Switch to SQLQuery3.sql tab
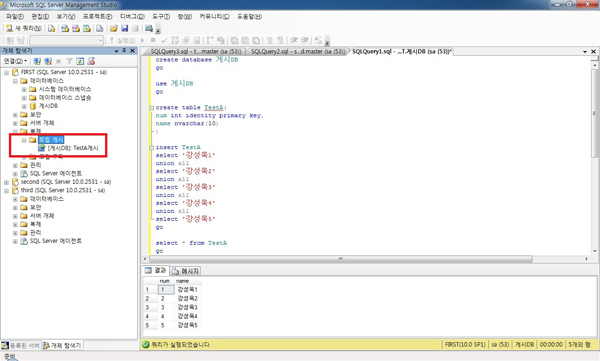 [196, 51]
